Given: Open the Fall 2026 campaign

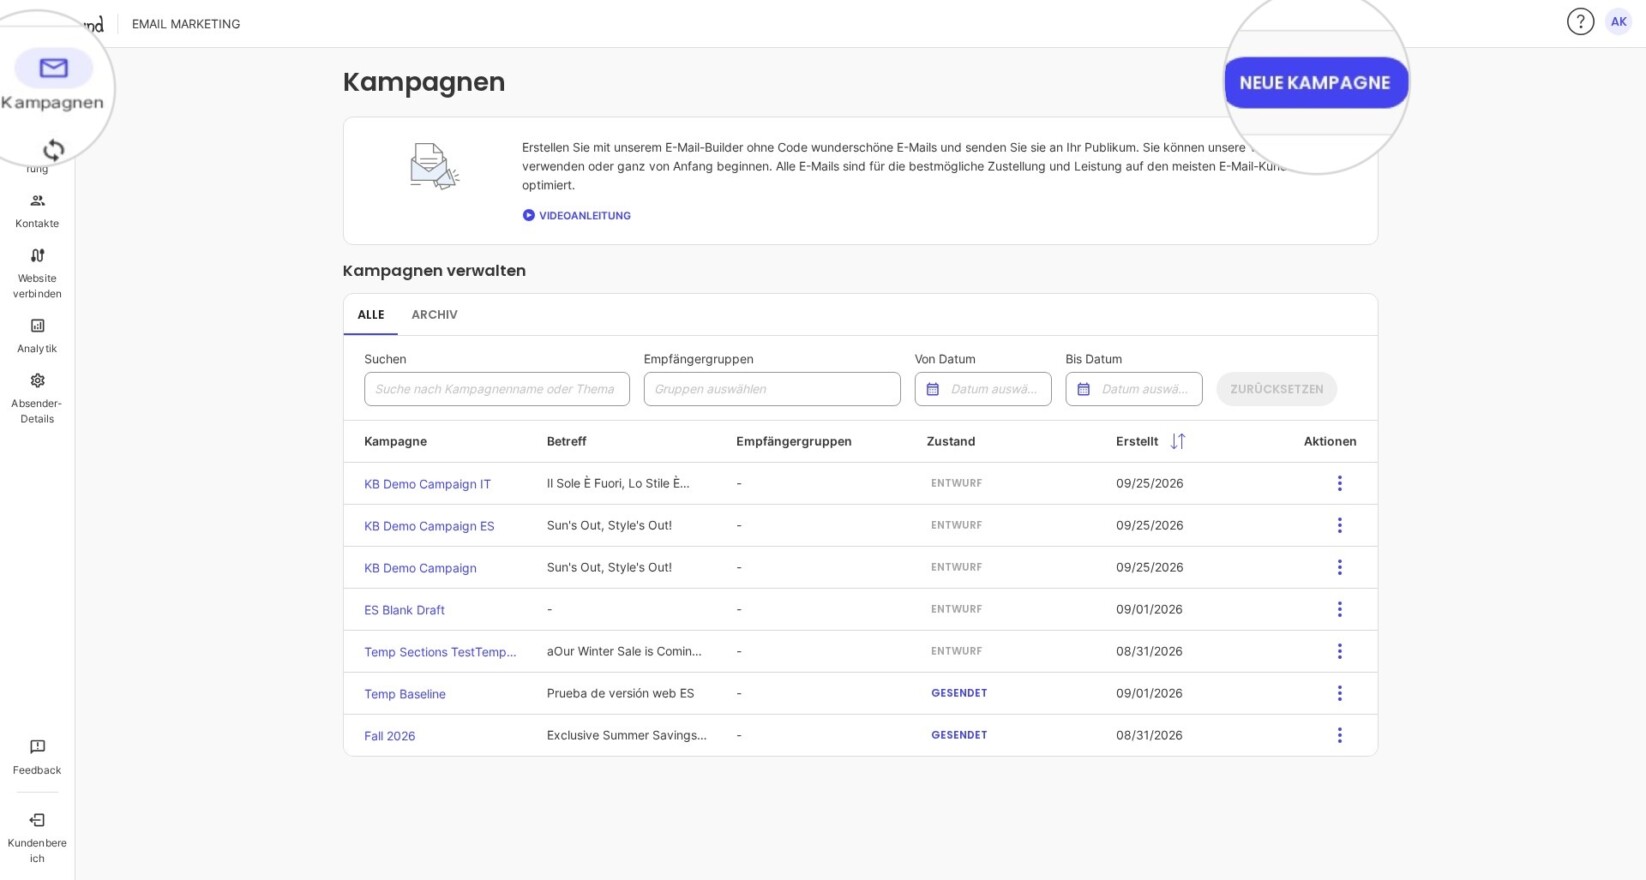Looking at the screenshot, I should point(389,736).
